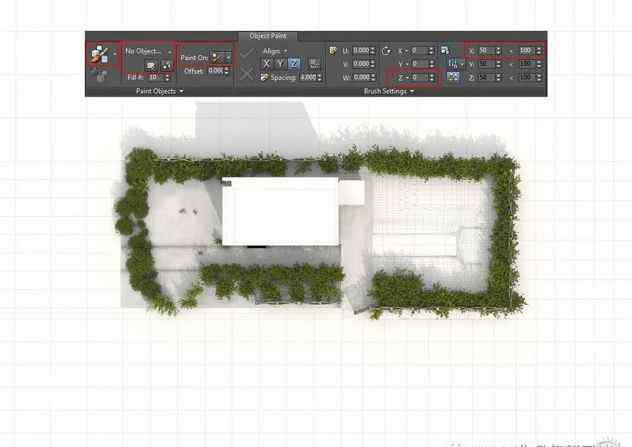The height and width of the screenshot is (447, 632).
Task: Open the Paint On dropdown
Action: click(219, 57)
